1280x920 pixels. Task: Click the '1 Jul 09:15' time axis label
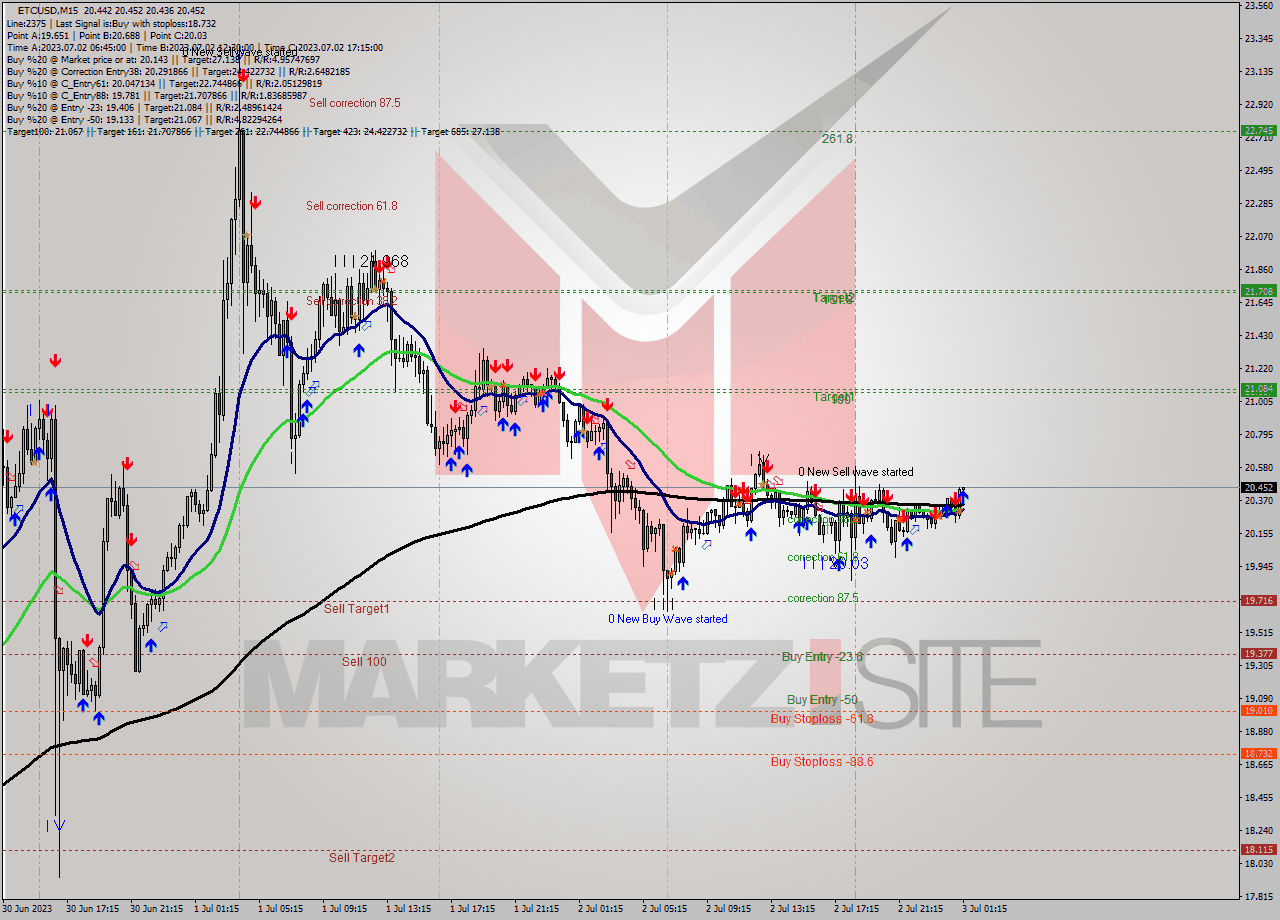click(x=345, y=909)
